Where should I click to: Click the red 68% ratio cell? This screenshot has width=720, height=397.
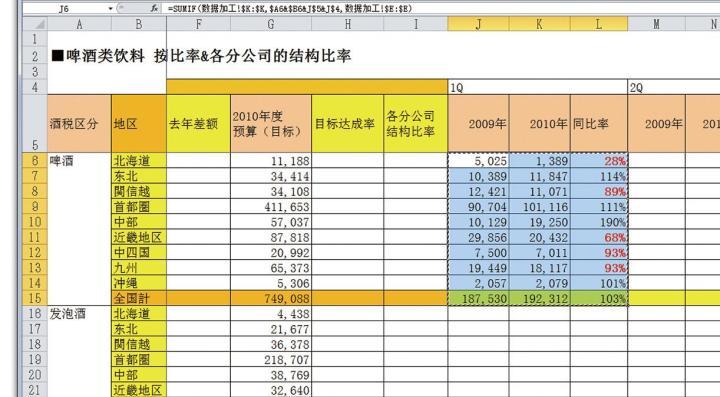599,237
